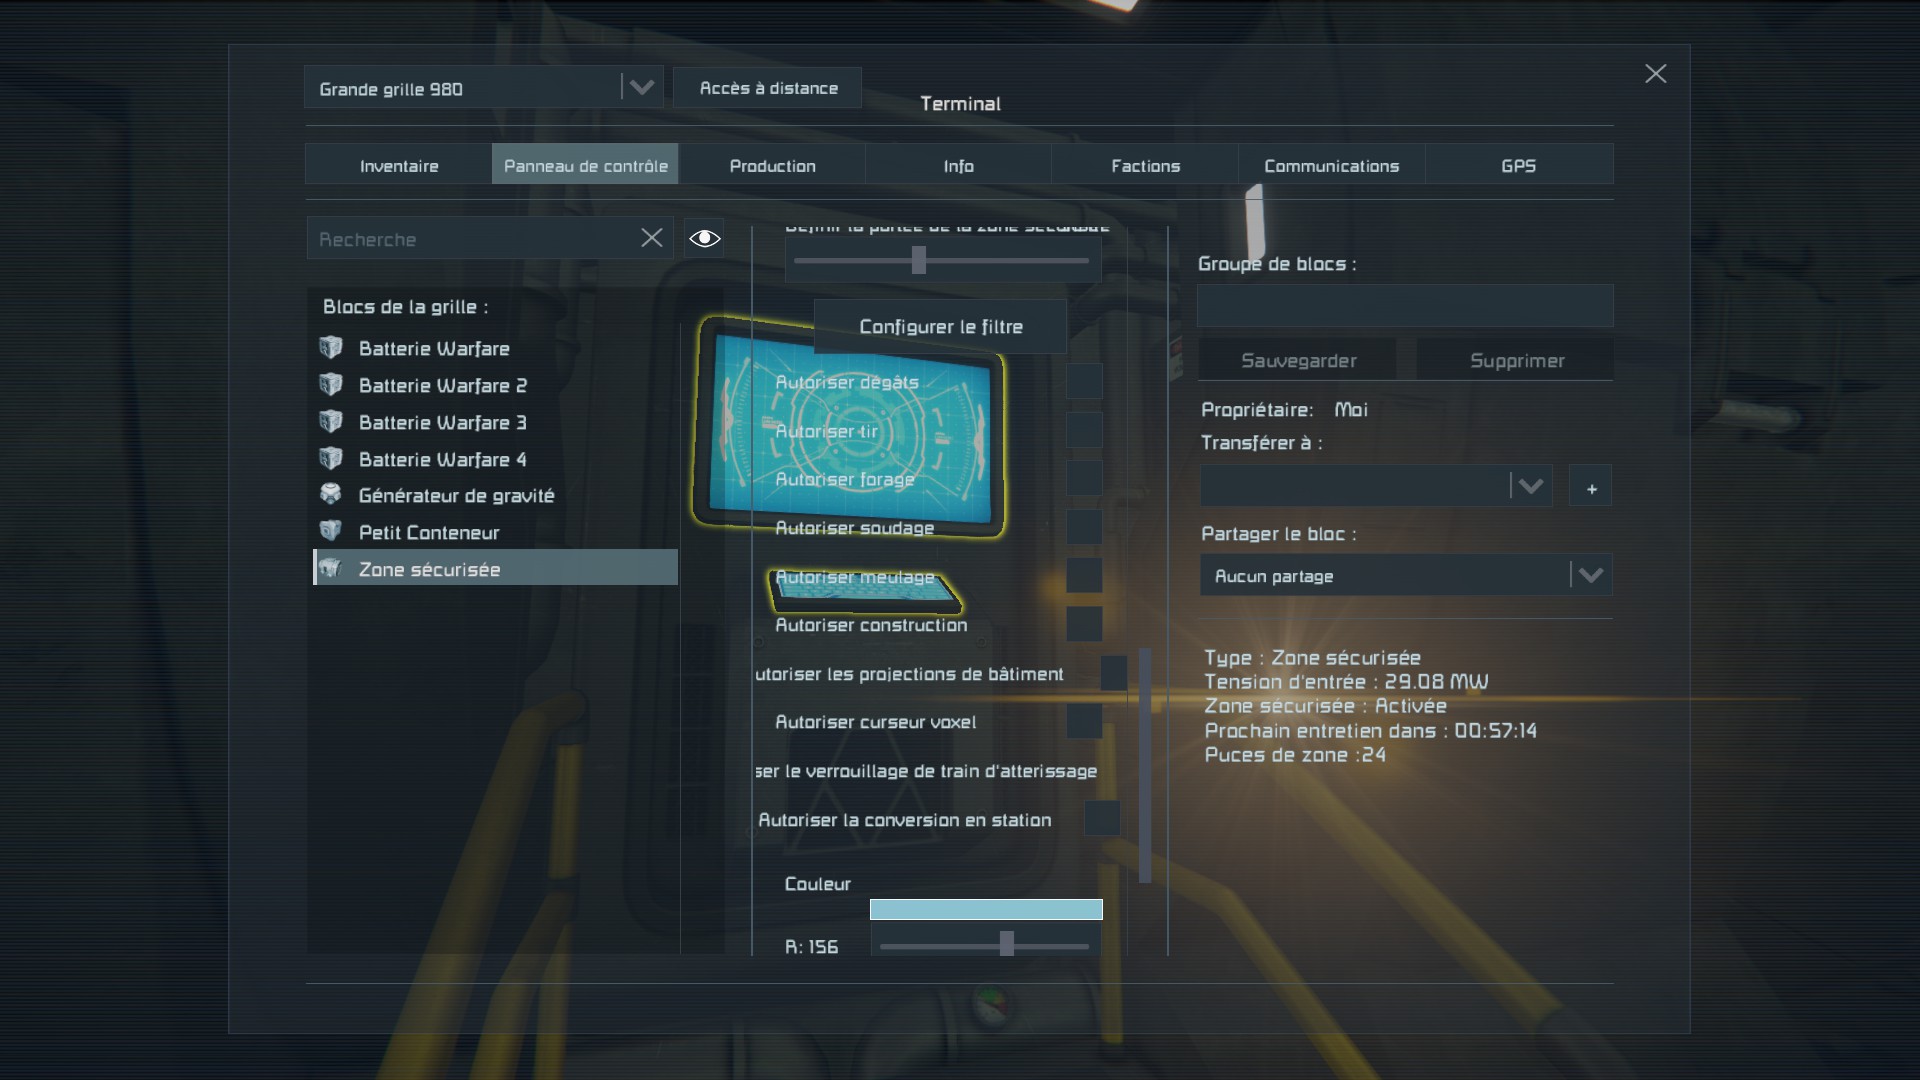Open the Factions tab
This screenshot has height=1080, width=1920.
(1145, 166)
